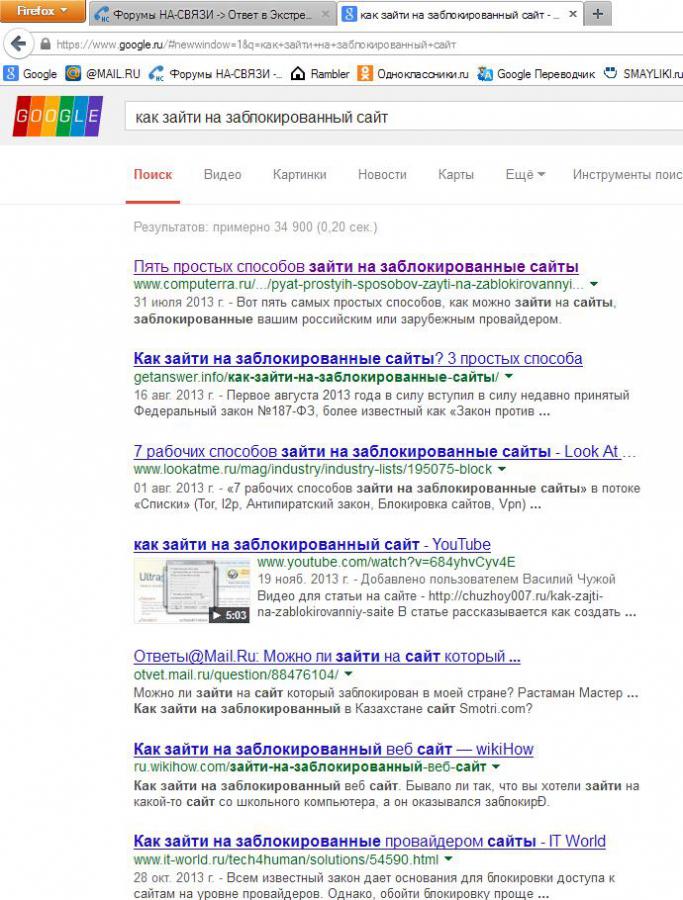The height and width of the screenshot is (900, 683).
Task: Click the snippet dated 28 окт. 2013
Action: (x=374, y=886)
